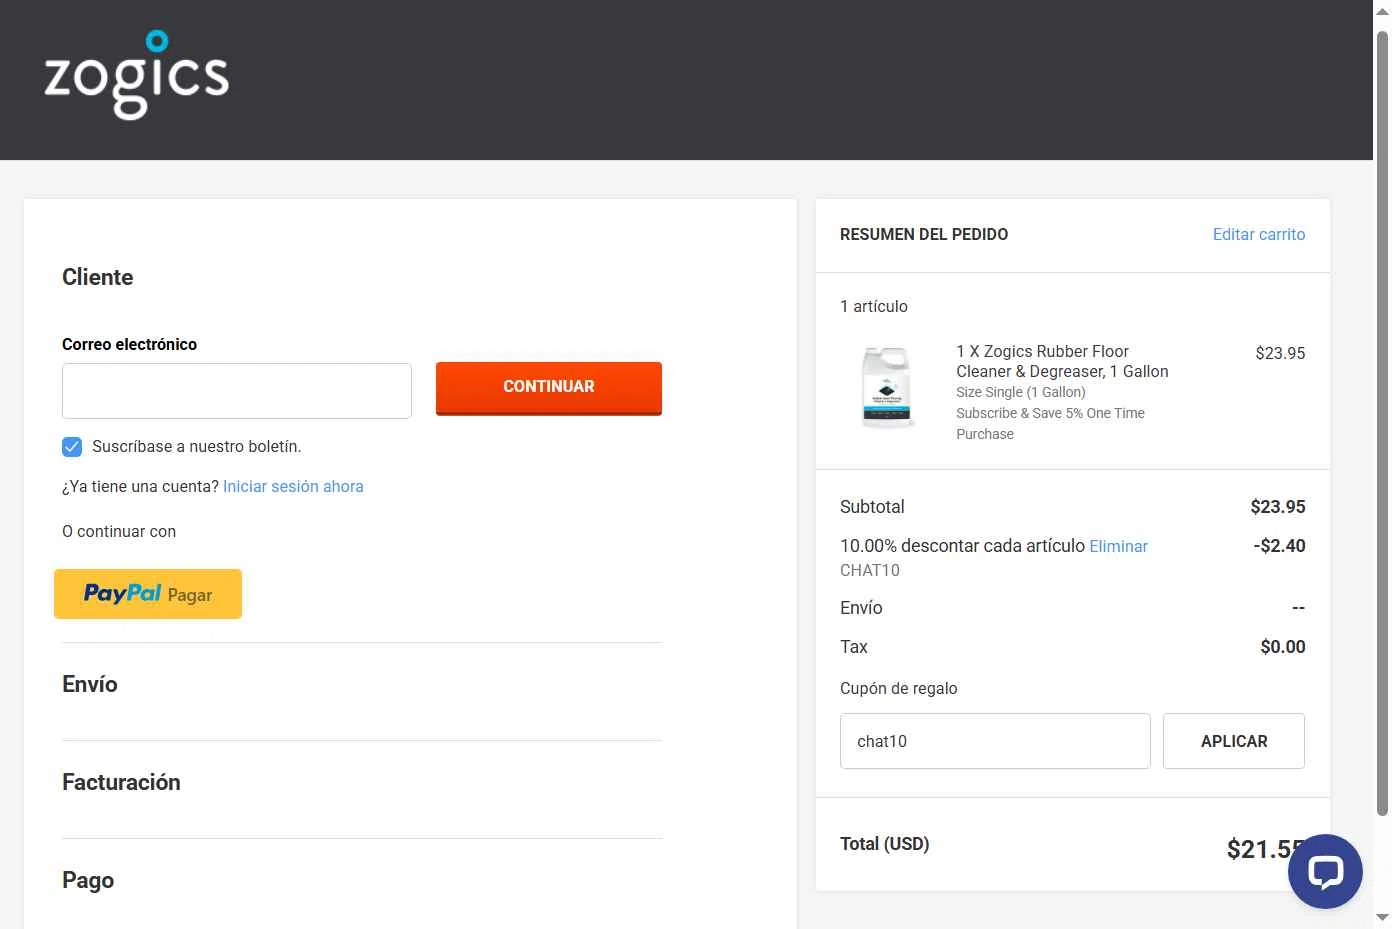Click the orange CONTINUAR button

click(549, 388)
